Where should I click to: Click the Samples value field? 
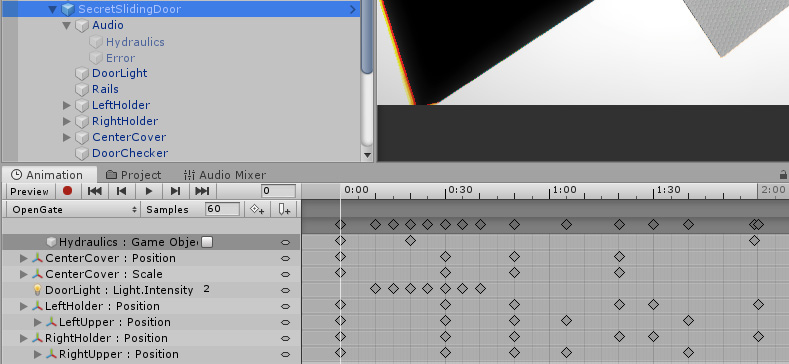[x=222, y=209]
